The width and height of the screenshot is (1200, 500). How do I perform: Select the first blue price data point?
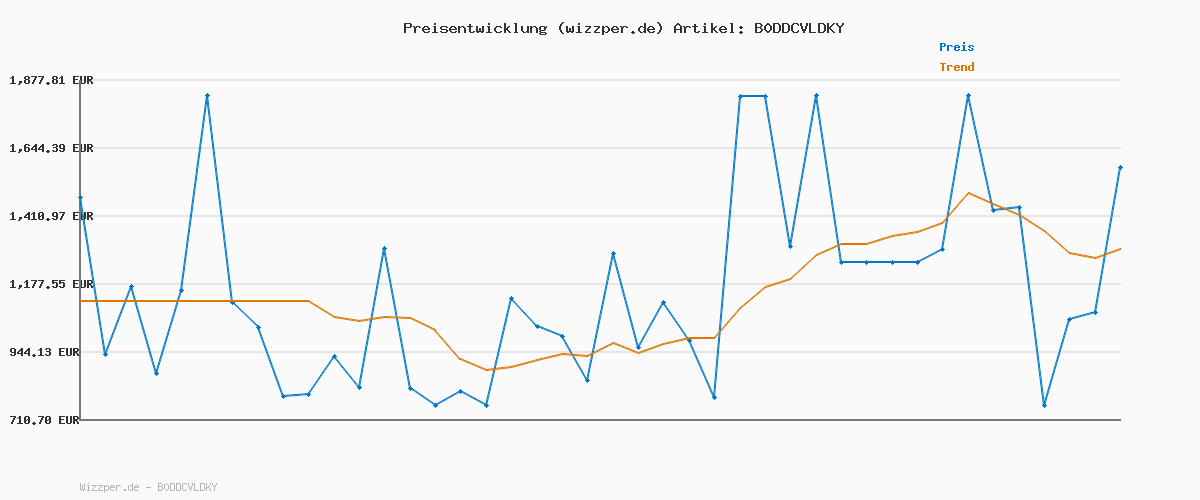81,198
